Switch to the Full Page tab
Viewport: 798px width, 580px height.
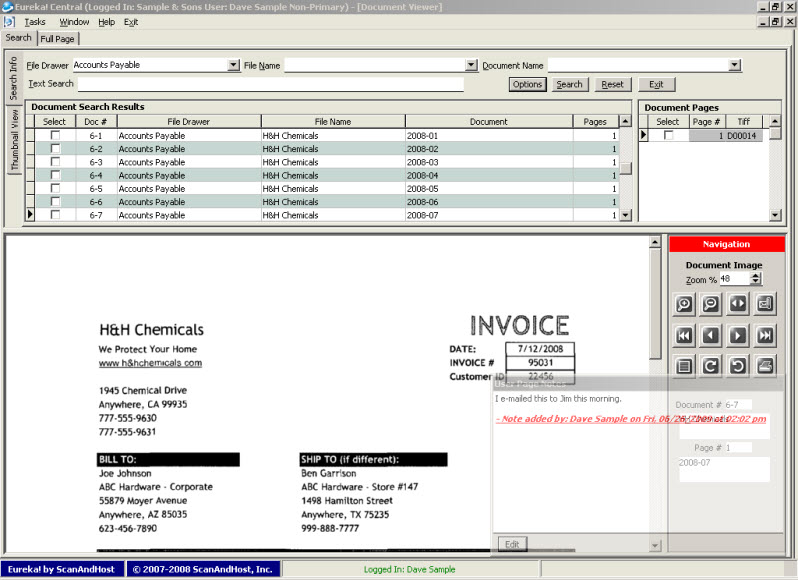point(58,39)
